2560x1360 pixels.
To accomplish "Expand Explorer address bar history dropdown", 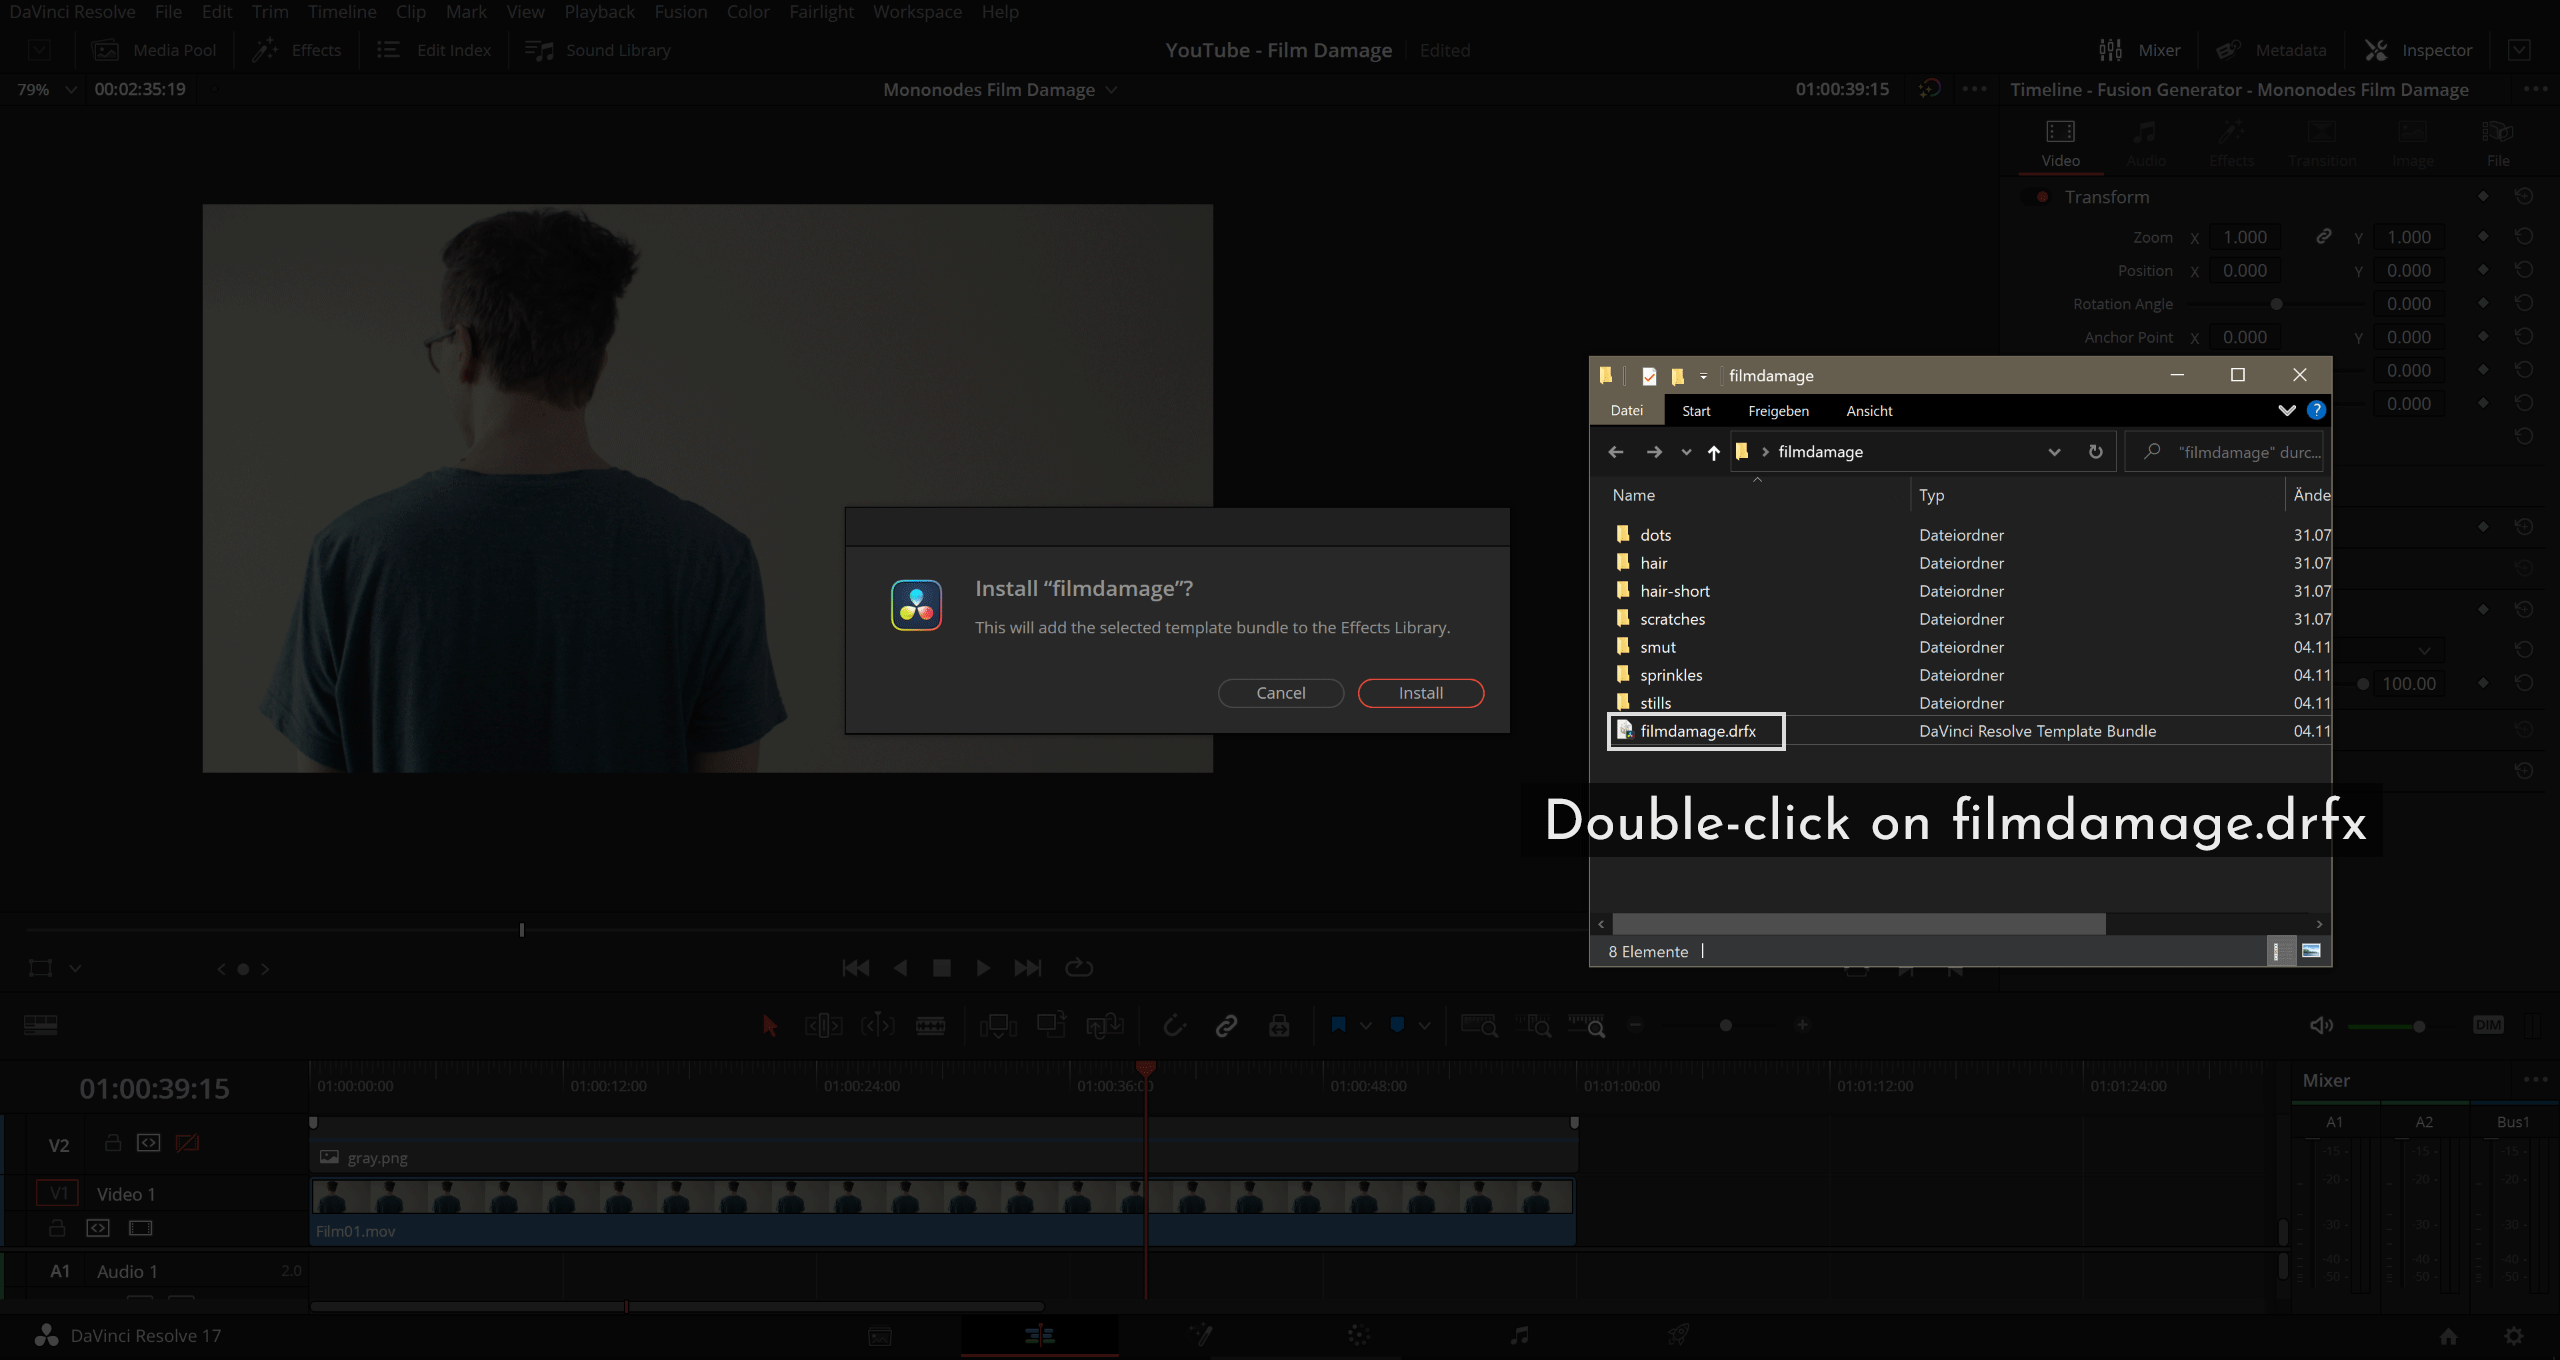I will click(x=2054, y=452).
